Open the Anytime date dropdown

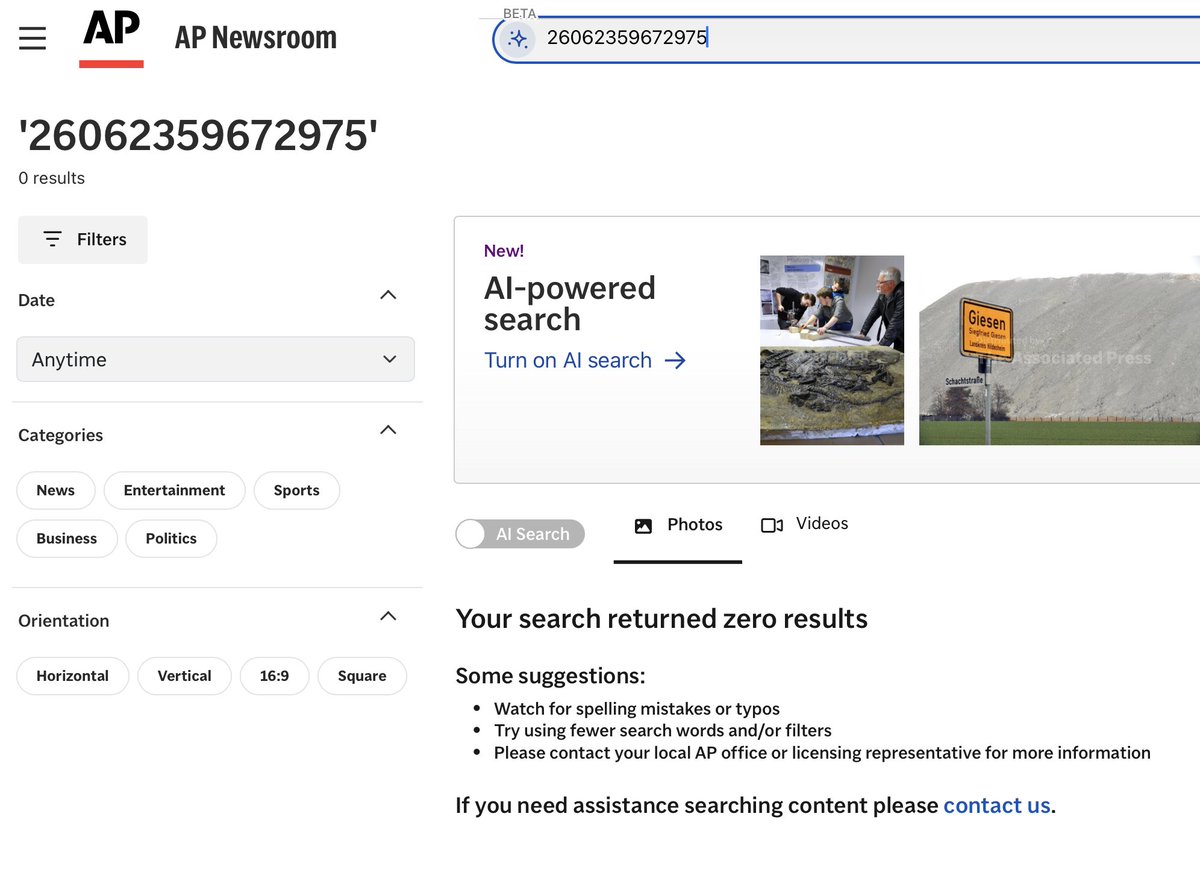[x=215, y=359]
